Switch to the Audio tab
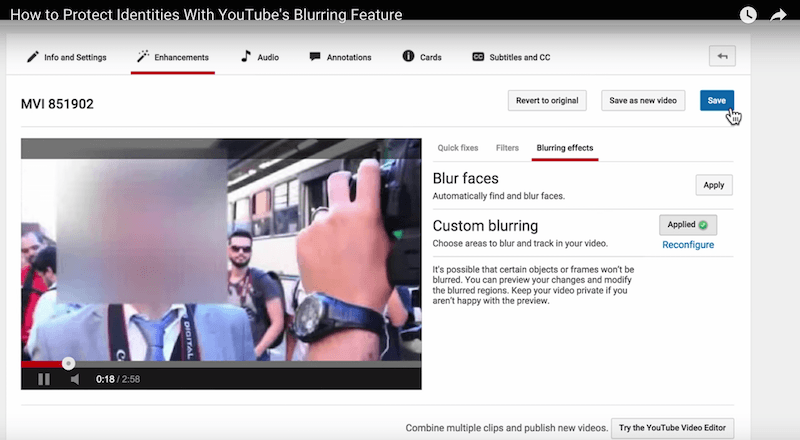This screenshot has width=800, height=440. coord(260,57)
